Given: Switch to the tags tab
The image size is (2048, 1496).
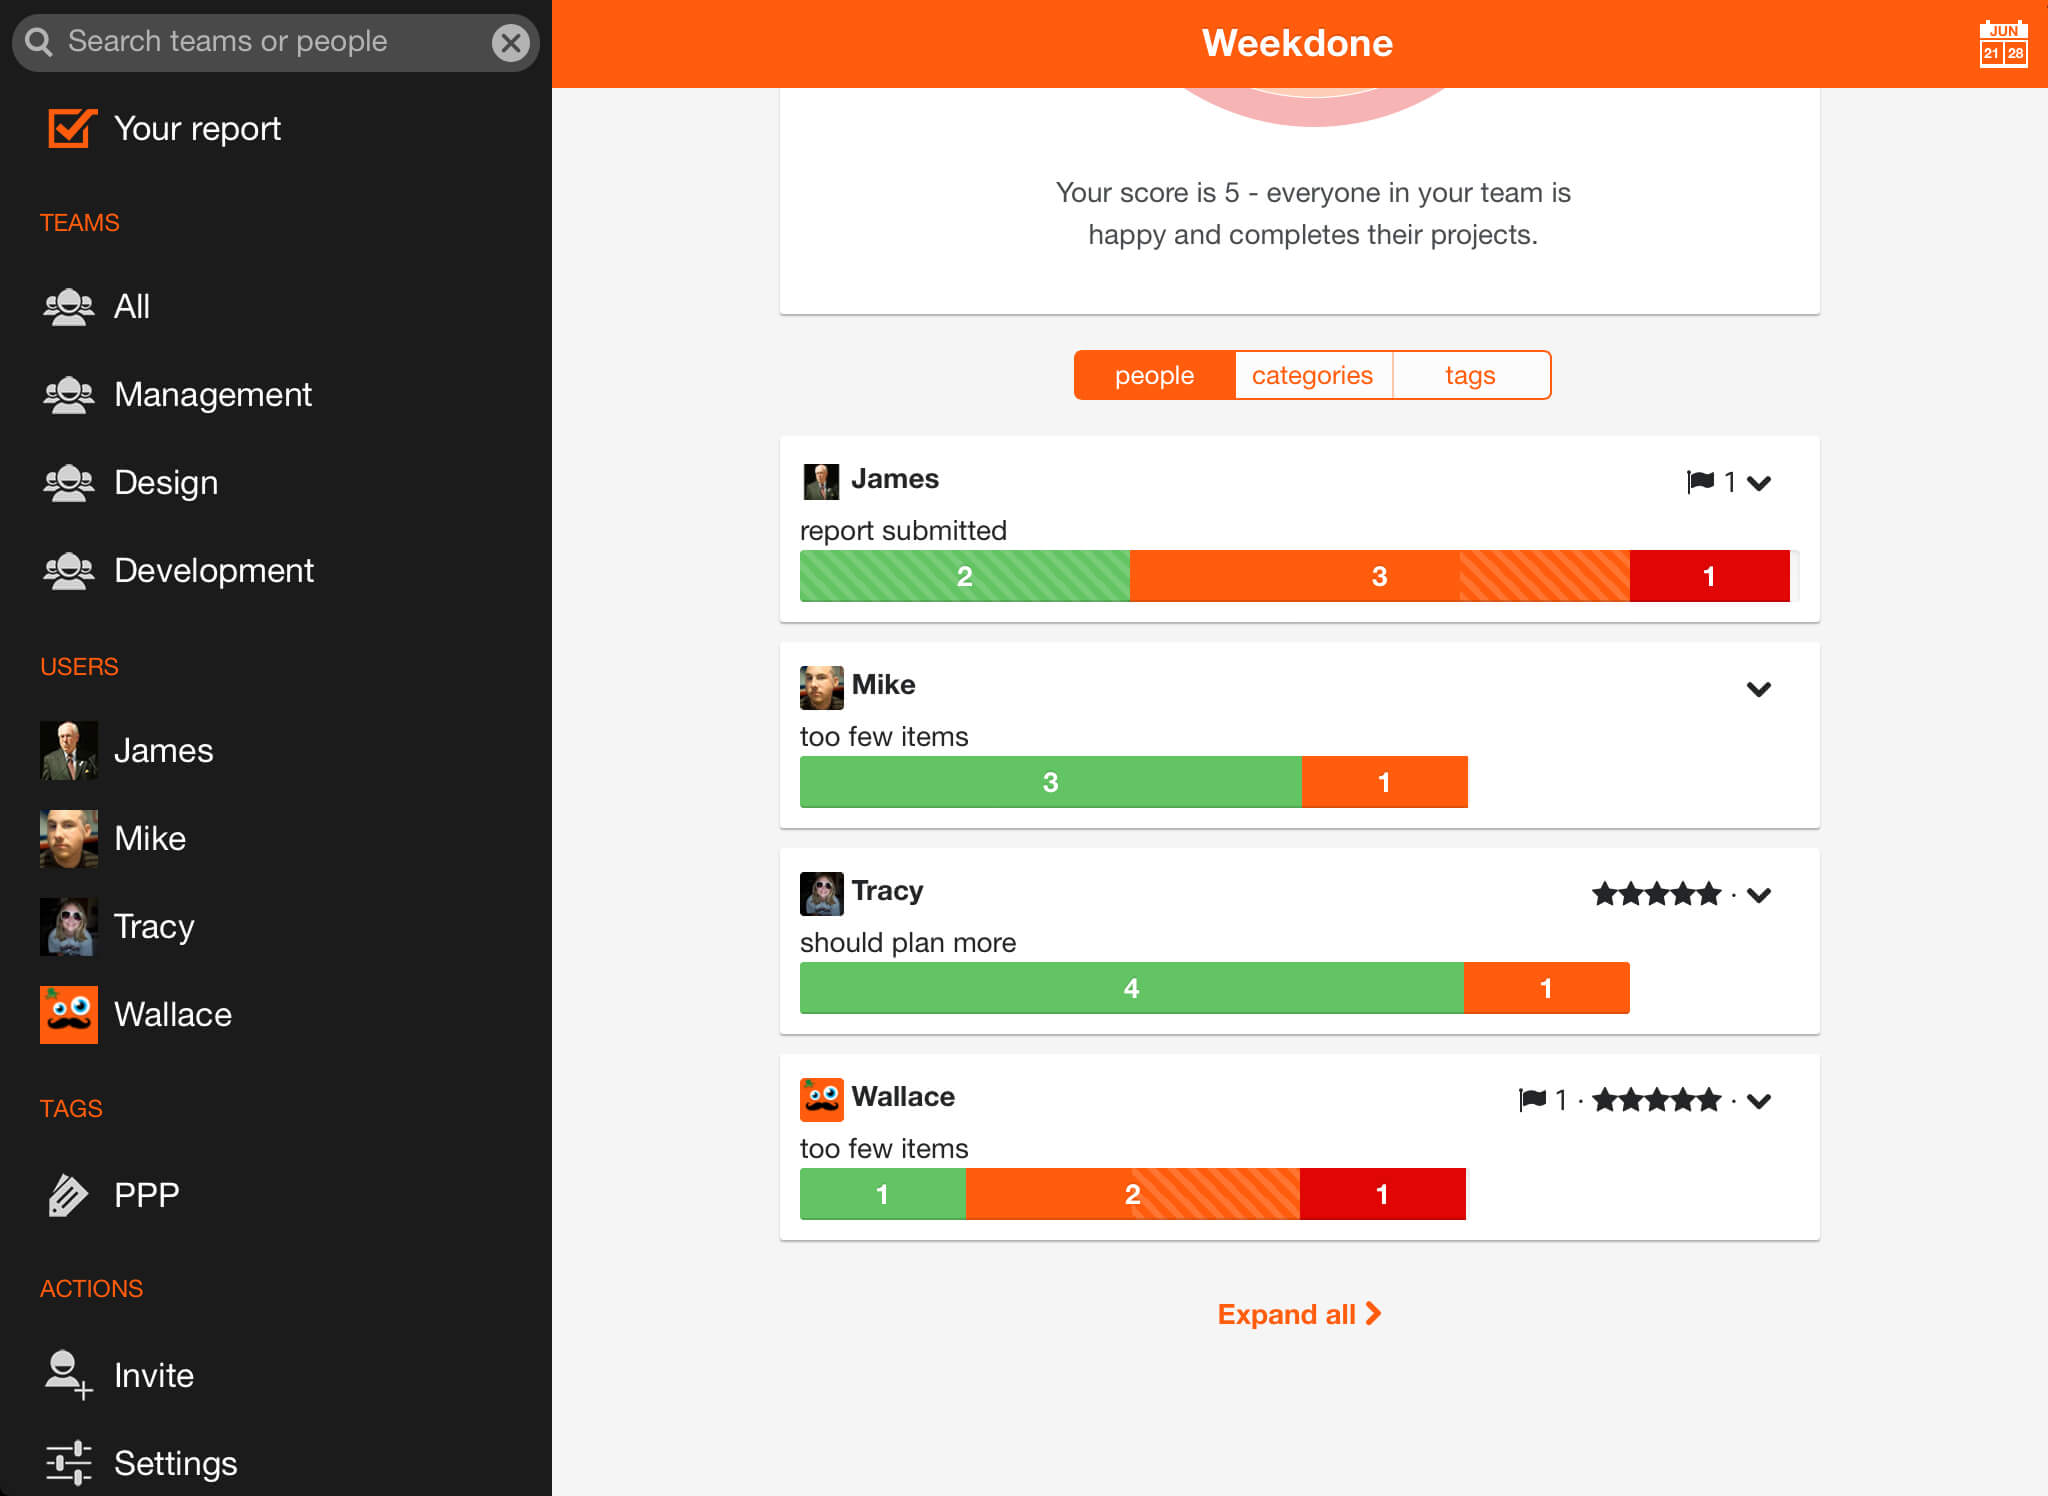Looking at the screenshot, I should pyautogui.click(x=1469, y=375).
